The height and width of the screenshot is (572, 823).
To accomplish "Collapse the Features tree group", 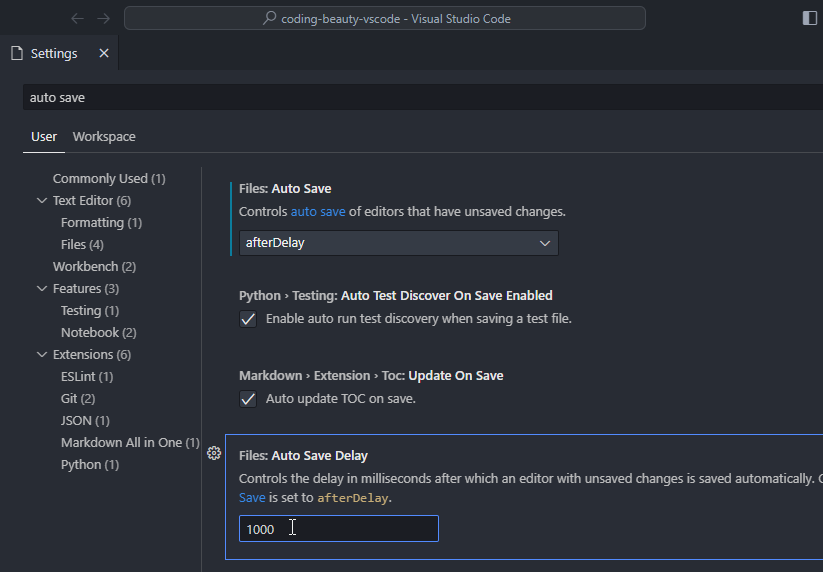I will click(42, 289).
